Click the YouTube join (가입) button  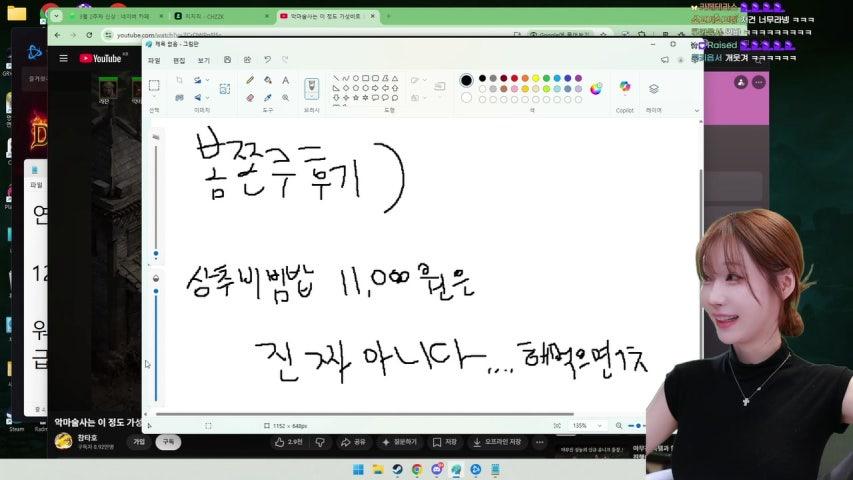coord(139,442)
